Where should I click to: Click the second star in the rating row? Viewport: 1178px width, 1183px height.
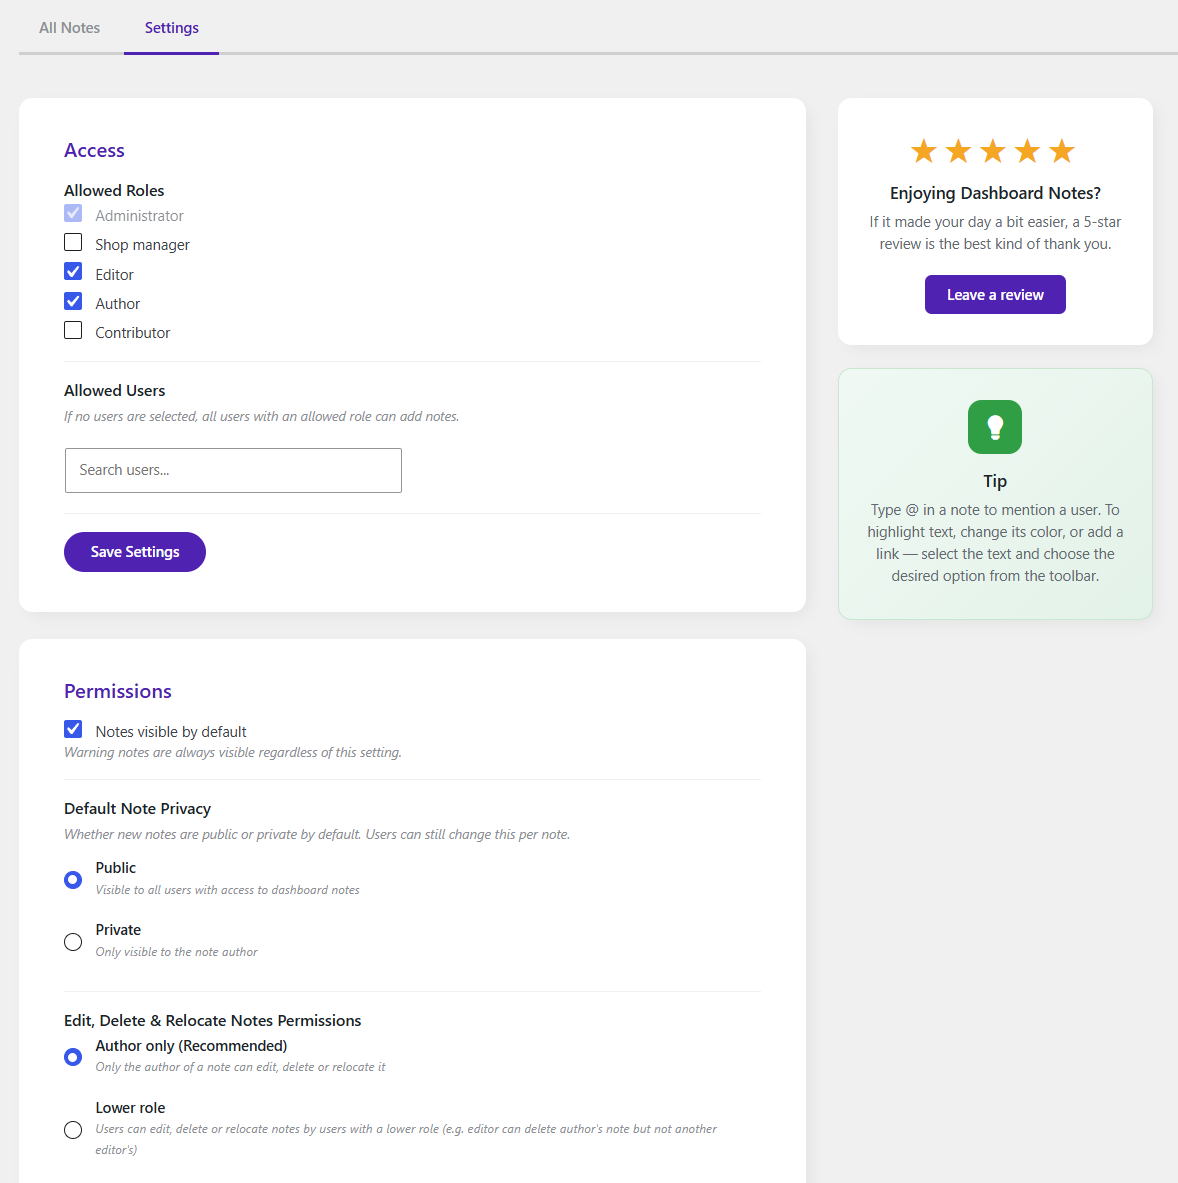(957, 150)
